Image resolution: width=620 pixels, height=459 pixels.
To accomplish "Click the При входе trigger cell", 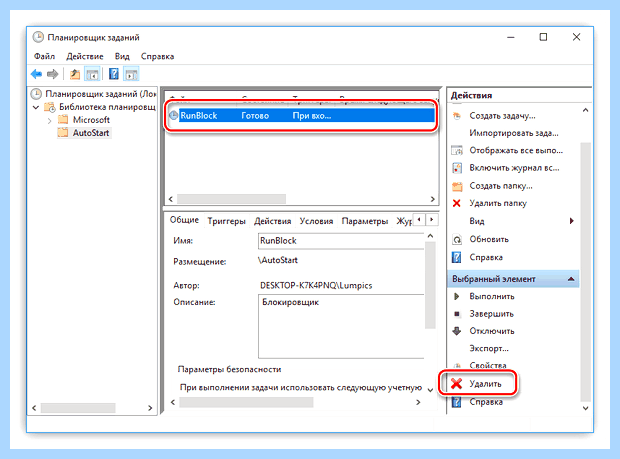I will [x=312, y=115].
